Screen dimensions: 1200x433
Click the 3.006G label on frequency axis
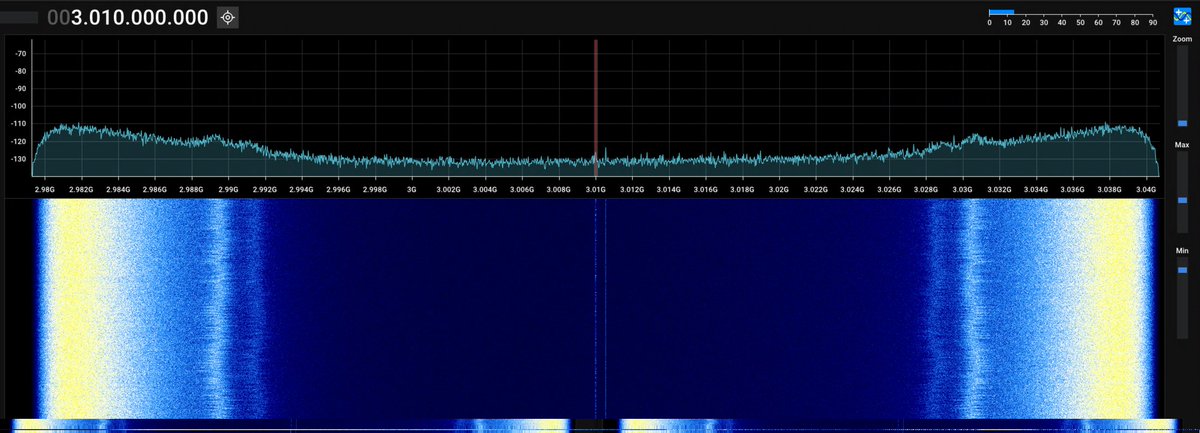[x=522, y=188]
